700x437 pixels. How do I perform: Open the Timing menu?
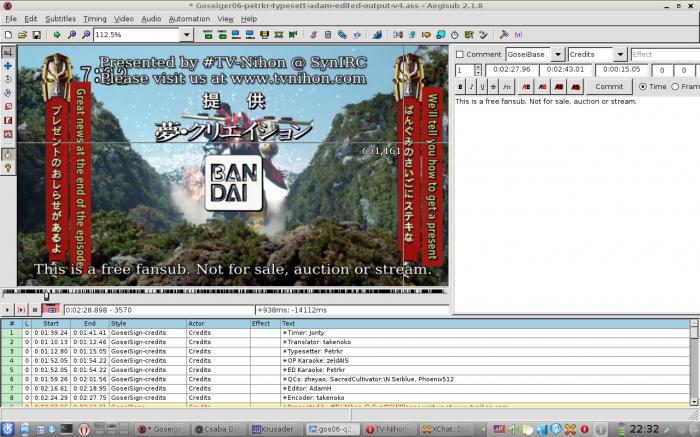95,19
